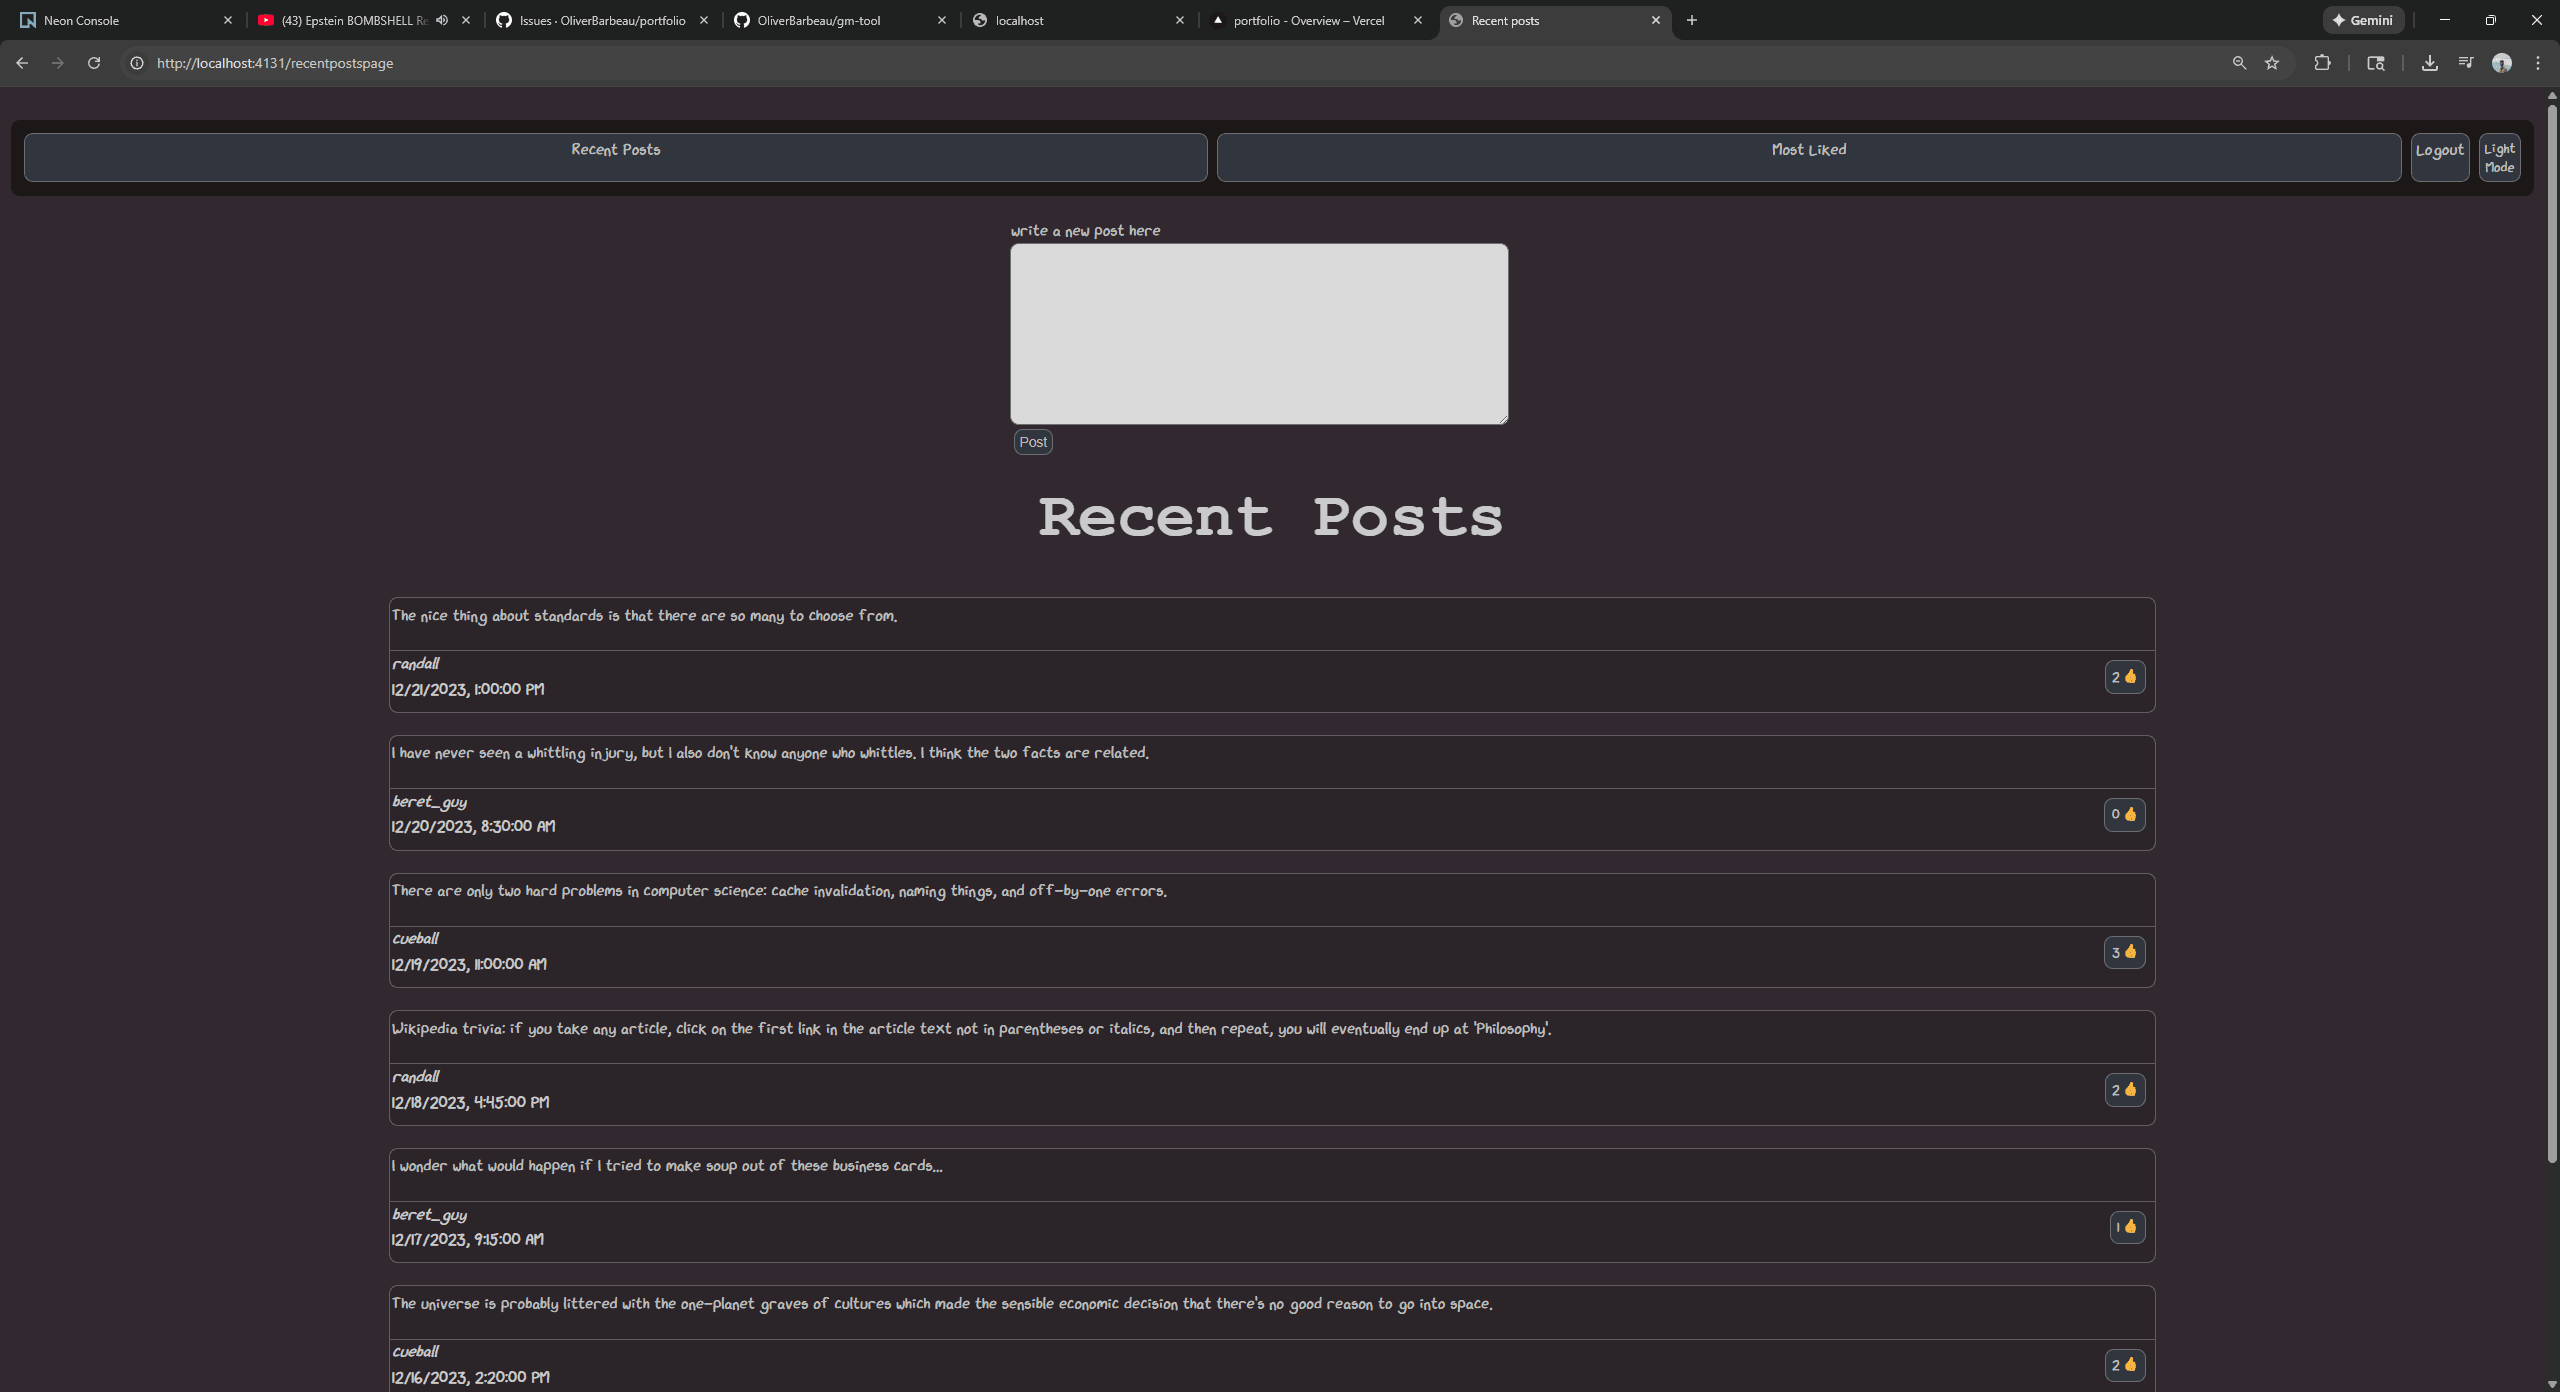2560x1392 pixels.
Task: Open the Extensions puzzle-piece icon
Action: coord(2322,62)
